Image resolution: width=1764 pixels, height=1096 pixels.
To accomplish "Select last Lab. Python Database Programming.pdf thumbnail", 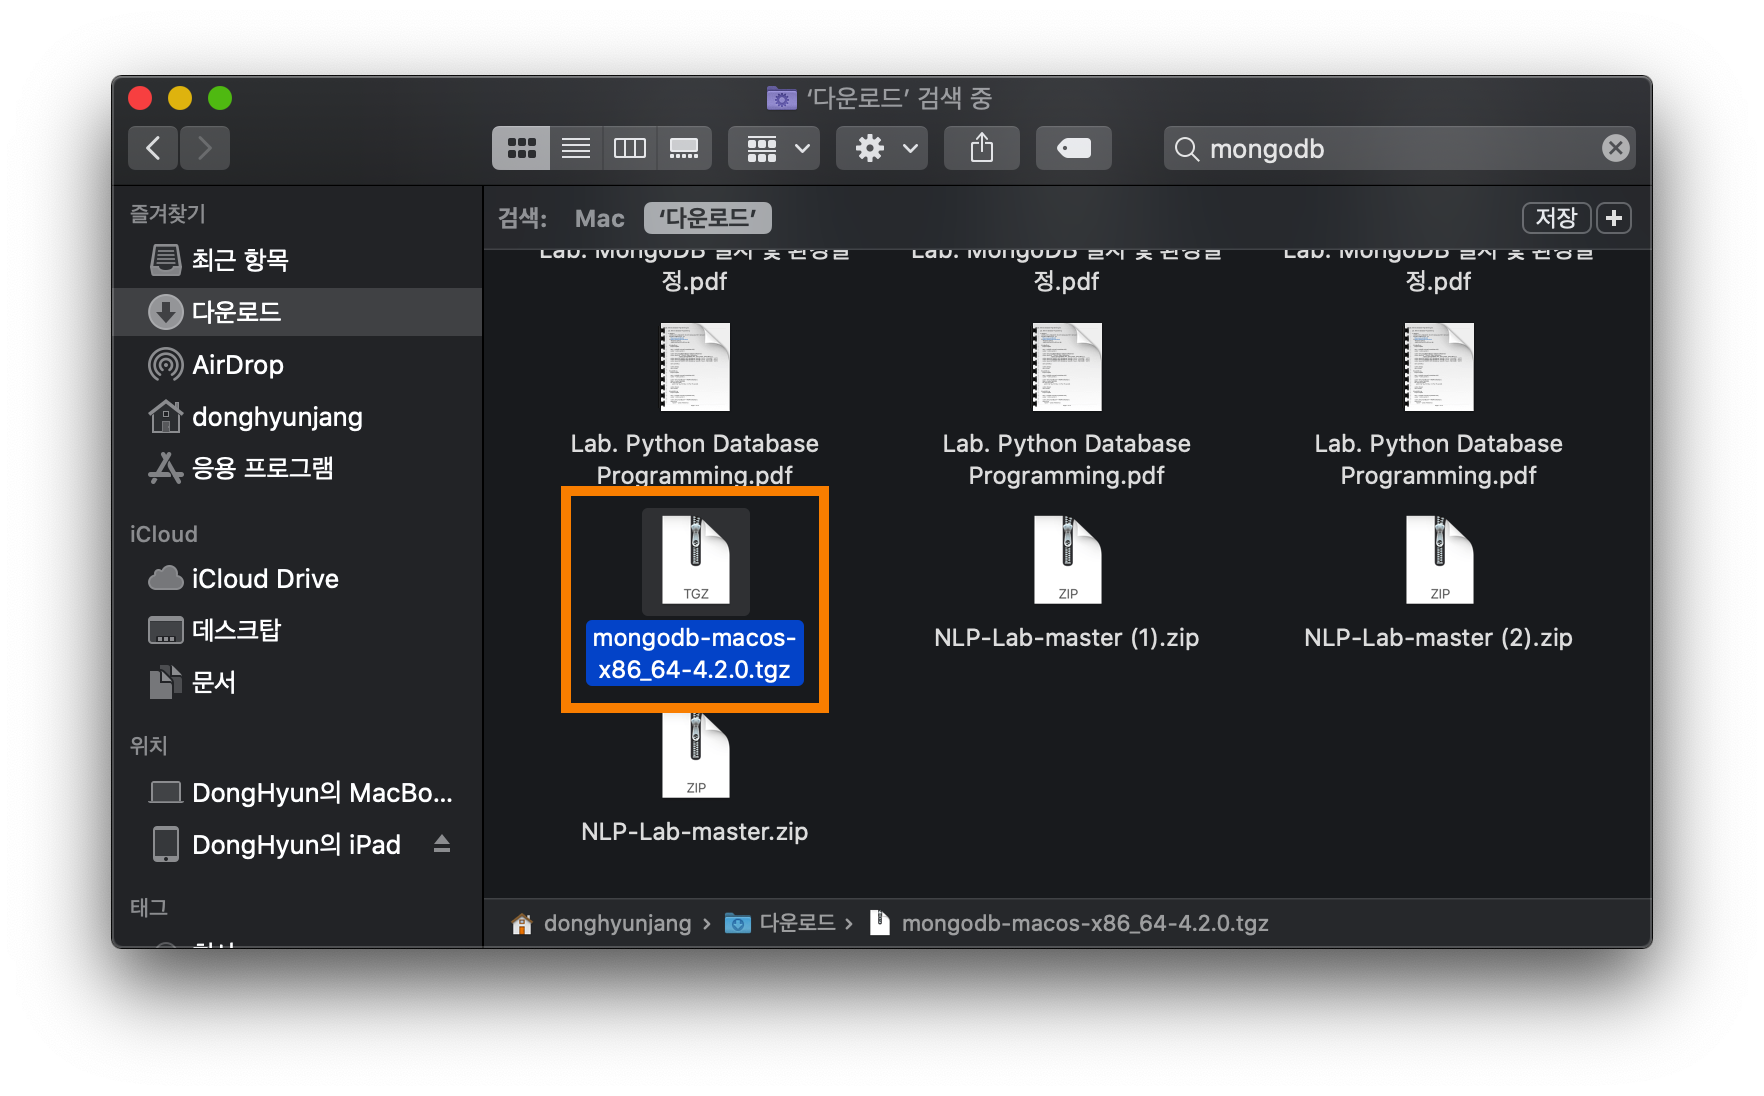I will coord(1440,367).
